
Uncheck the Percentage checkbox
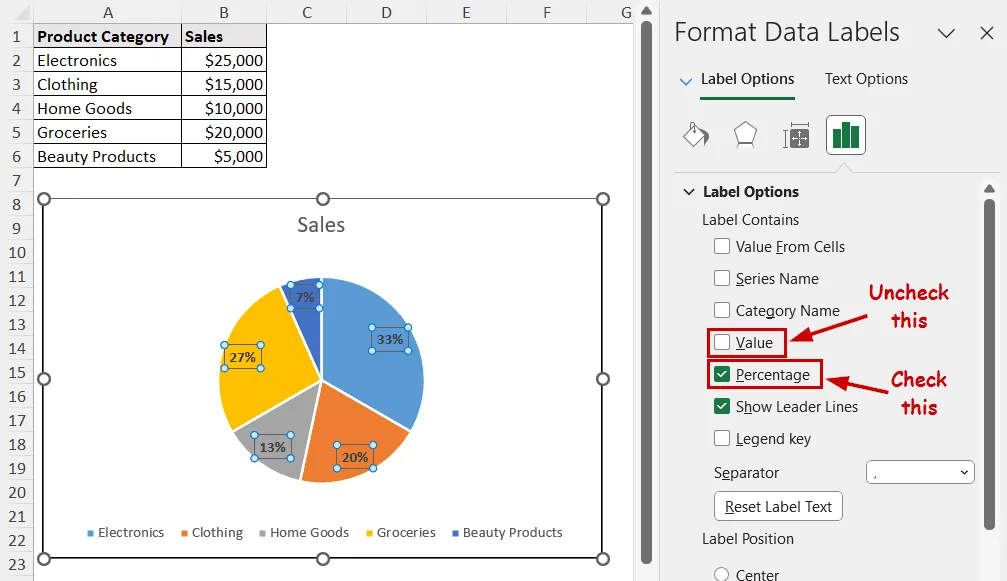tap(722, 374)
